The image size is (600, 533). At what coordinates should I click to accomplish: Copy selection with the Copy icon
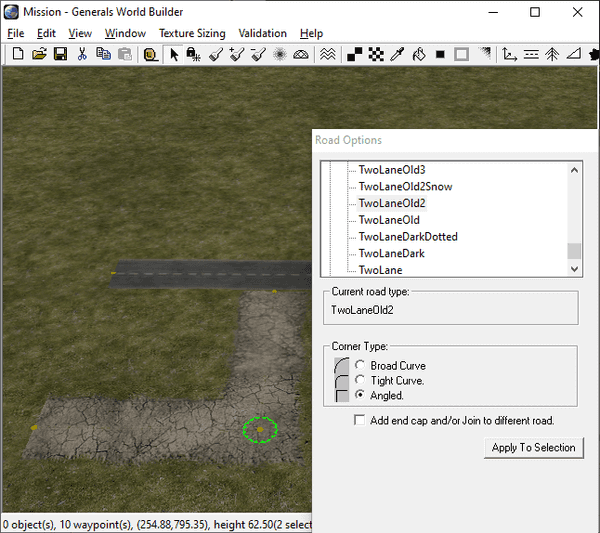[x=103, y=54]
